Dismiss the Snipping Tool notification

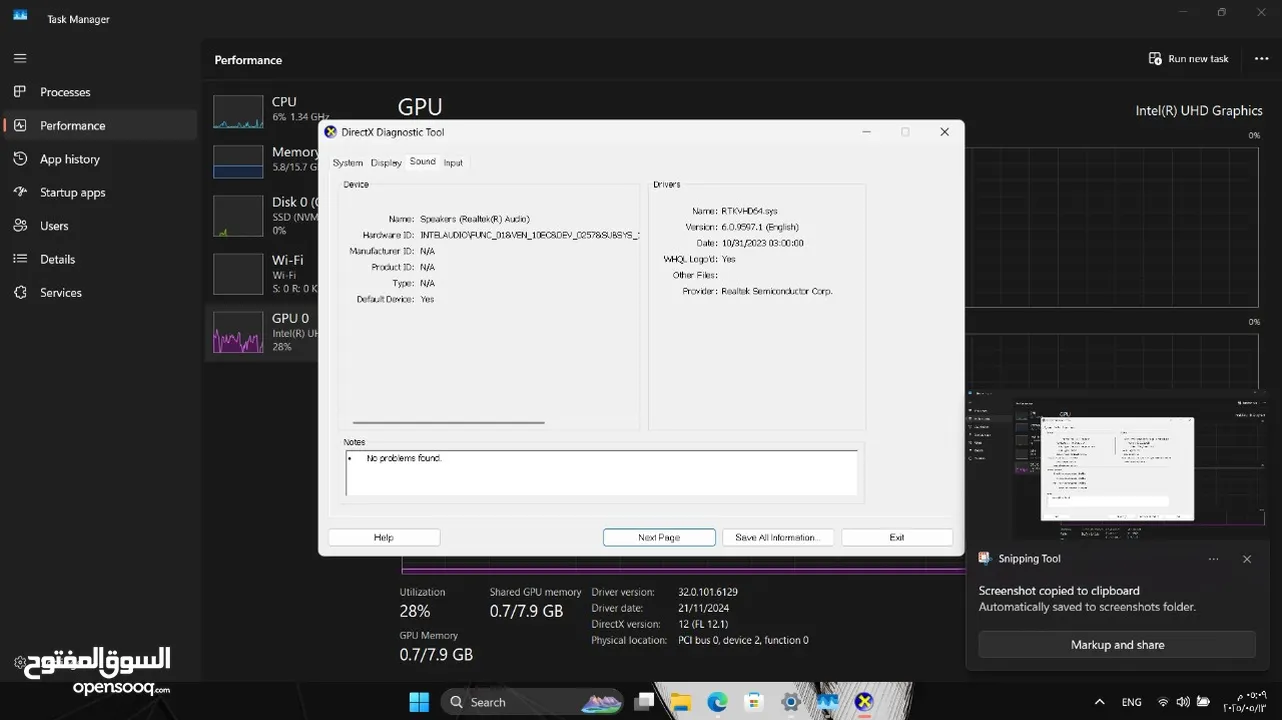tap(1247, 559)
